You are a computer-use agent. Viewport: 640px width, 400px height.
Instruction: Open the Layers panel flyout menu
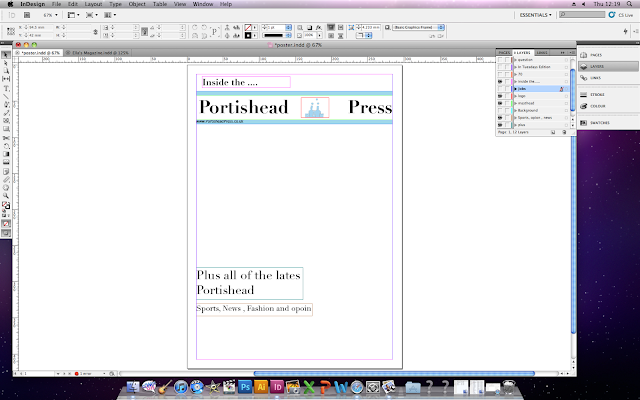571,53
